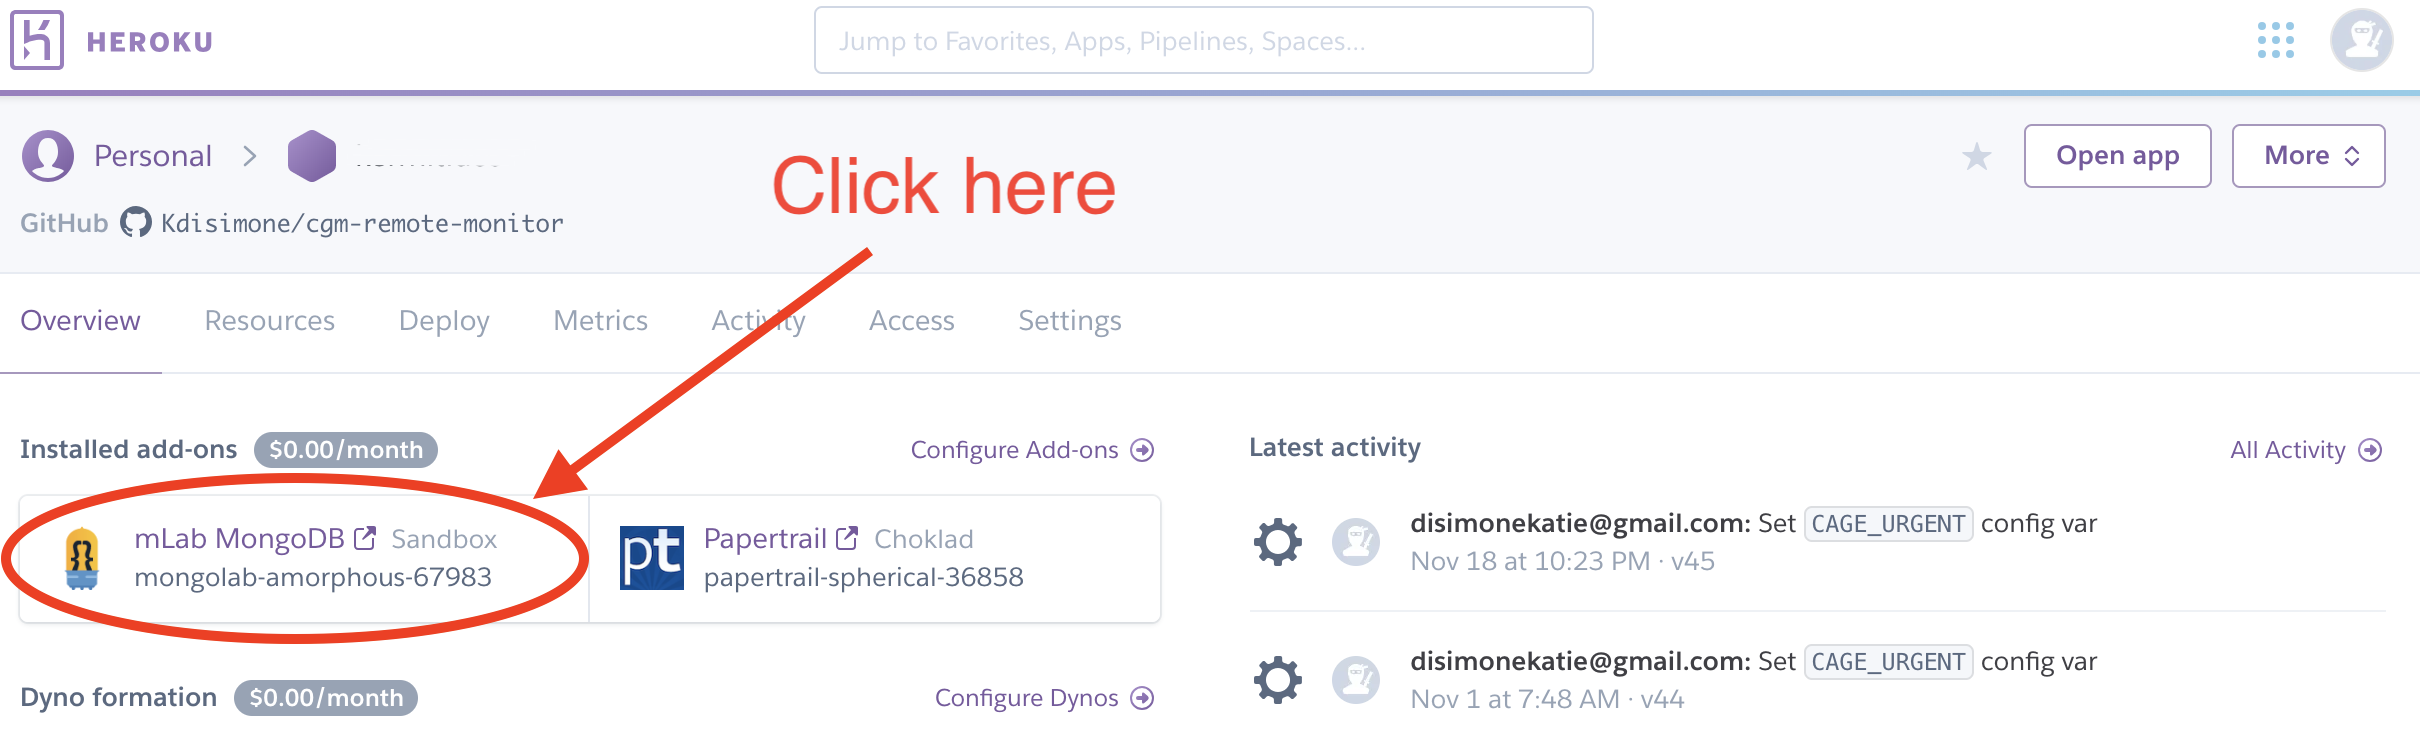
Task: Open the app switcher grid icon
Action: tap(2275, 41)
